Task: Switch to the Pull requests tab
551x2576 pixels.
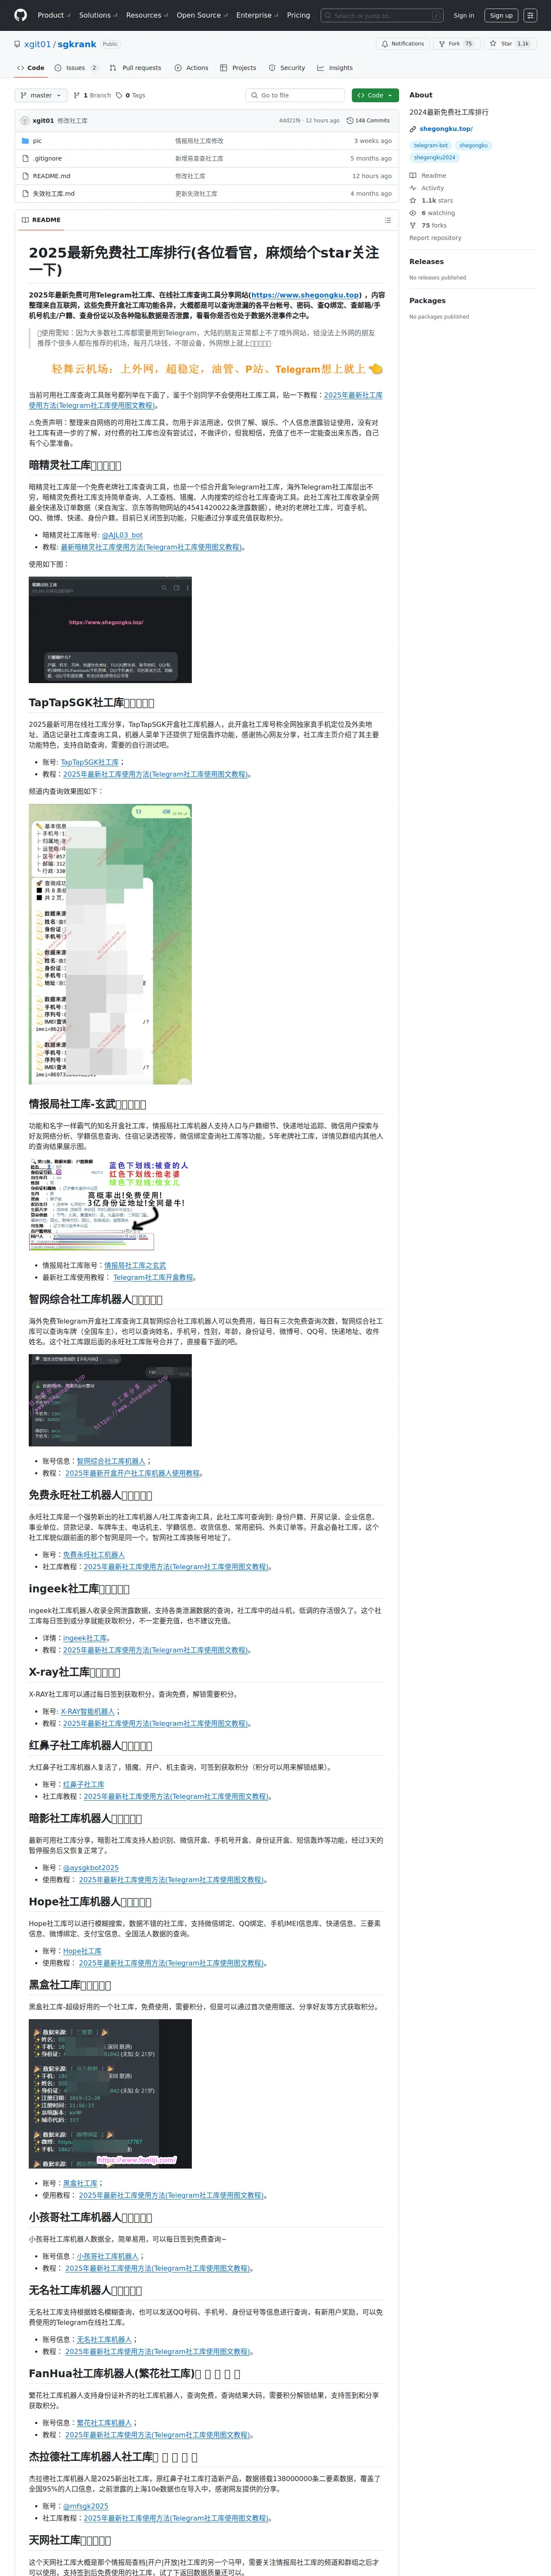Action: click(x=135, y=68)
